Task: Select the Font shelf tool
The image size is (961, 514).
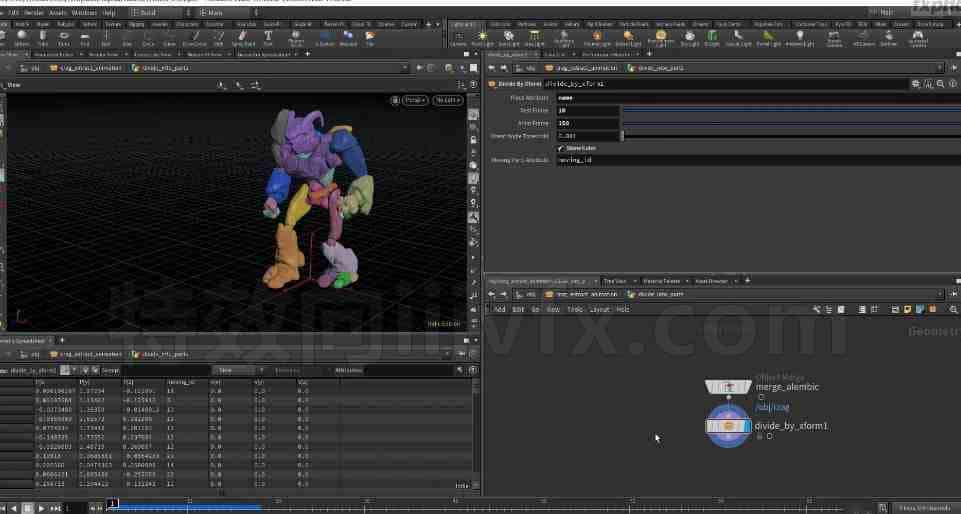Action: pos(268,38)
